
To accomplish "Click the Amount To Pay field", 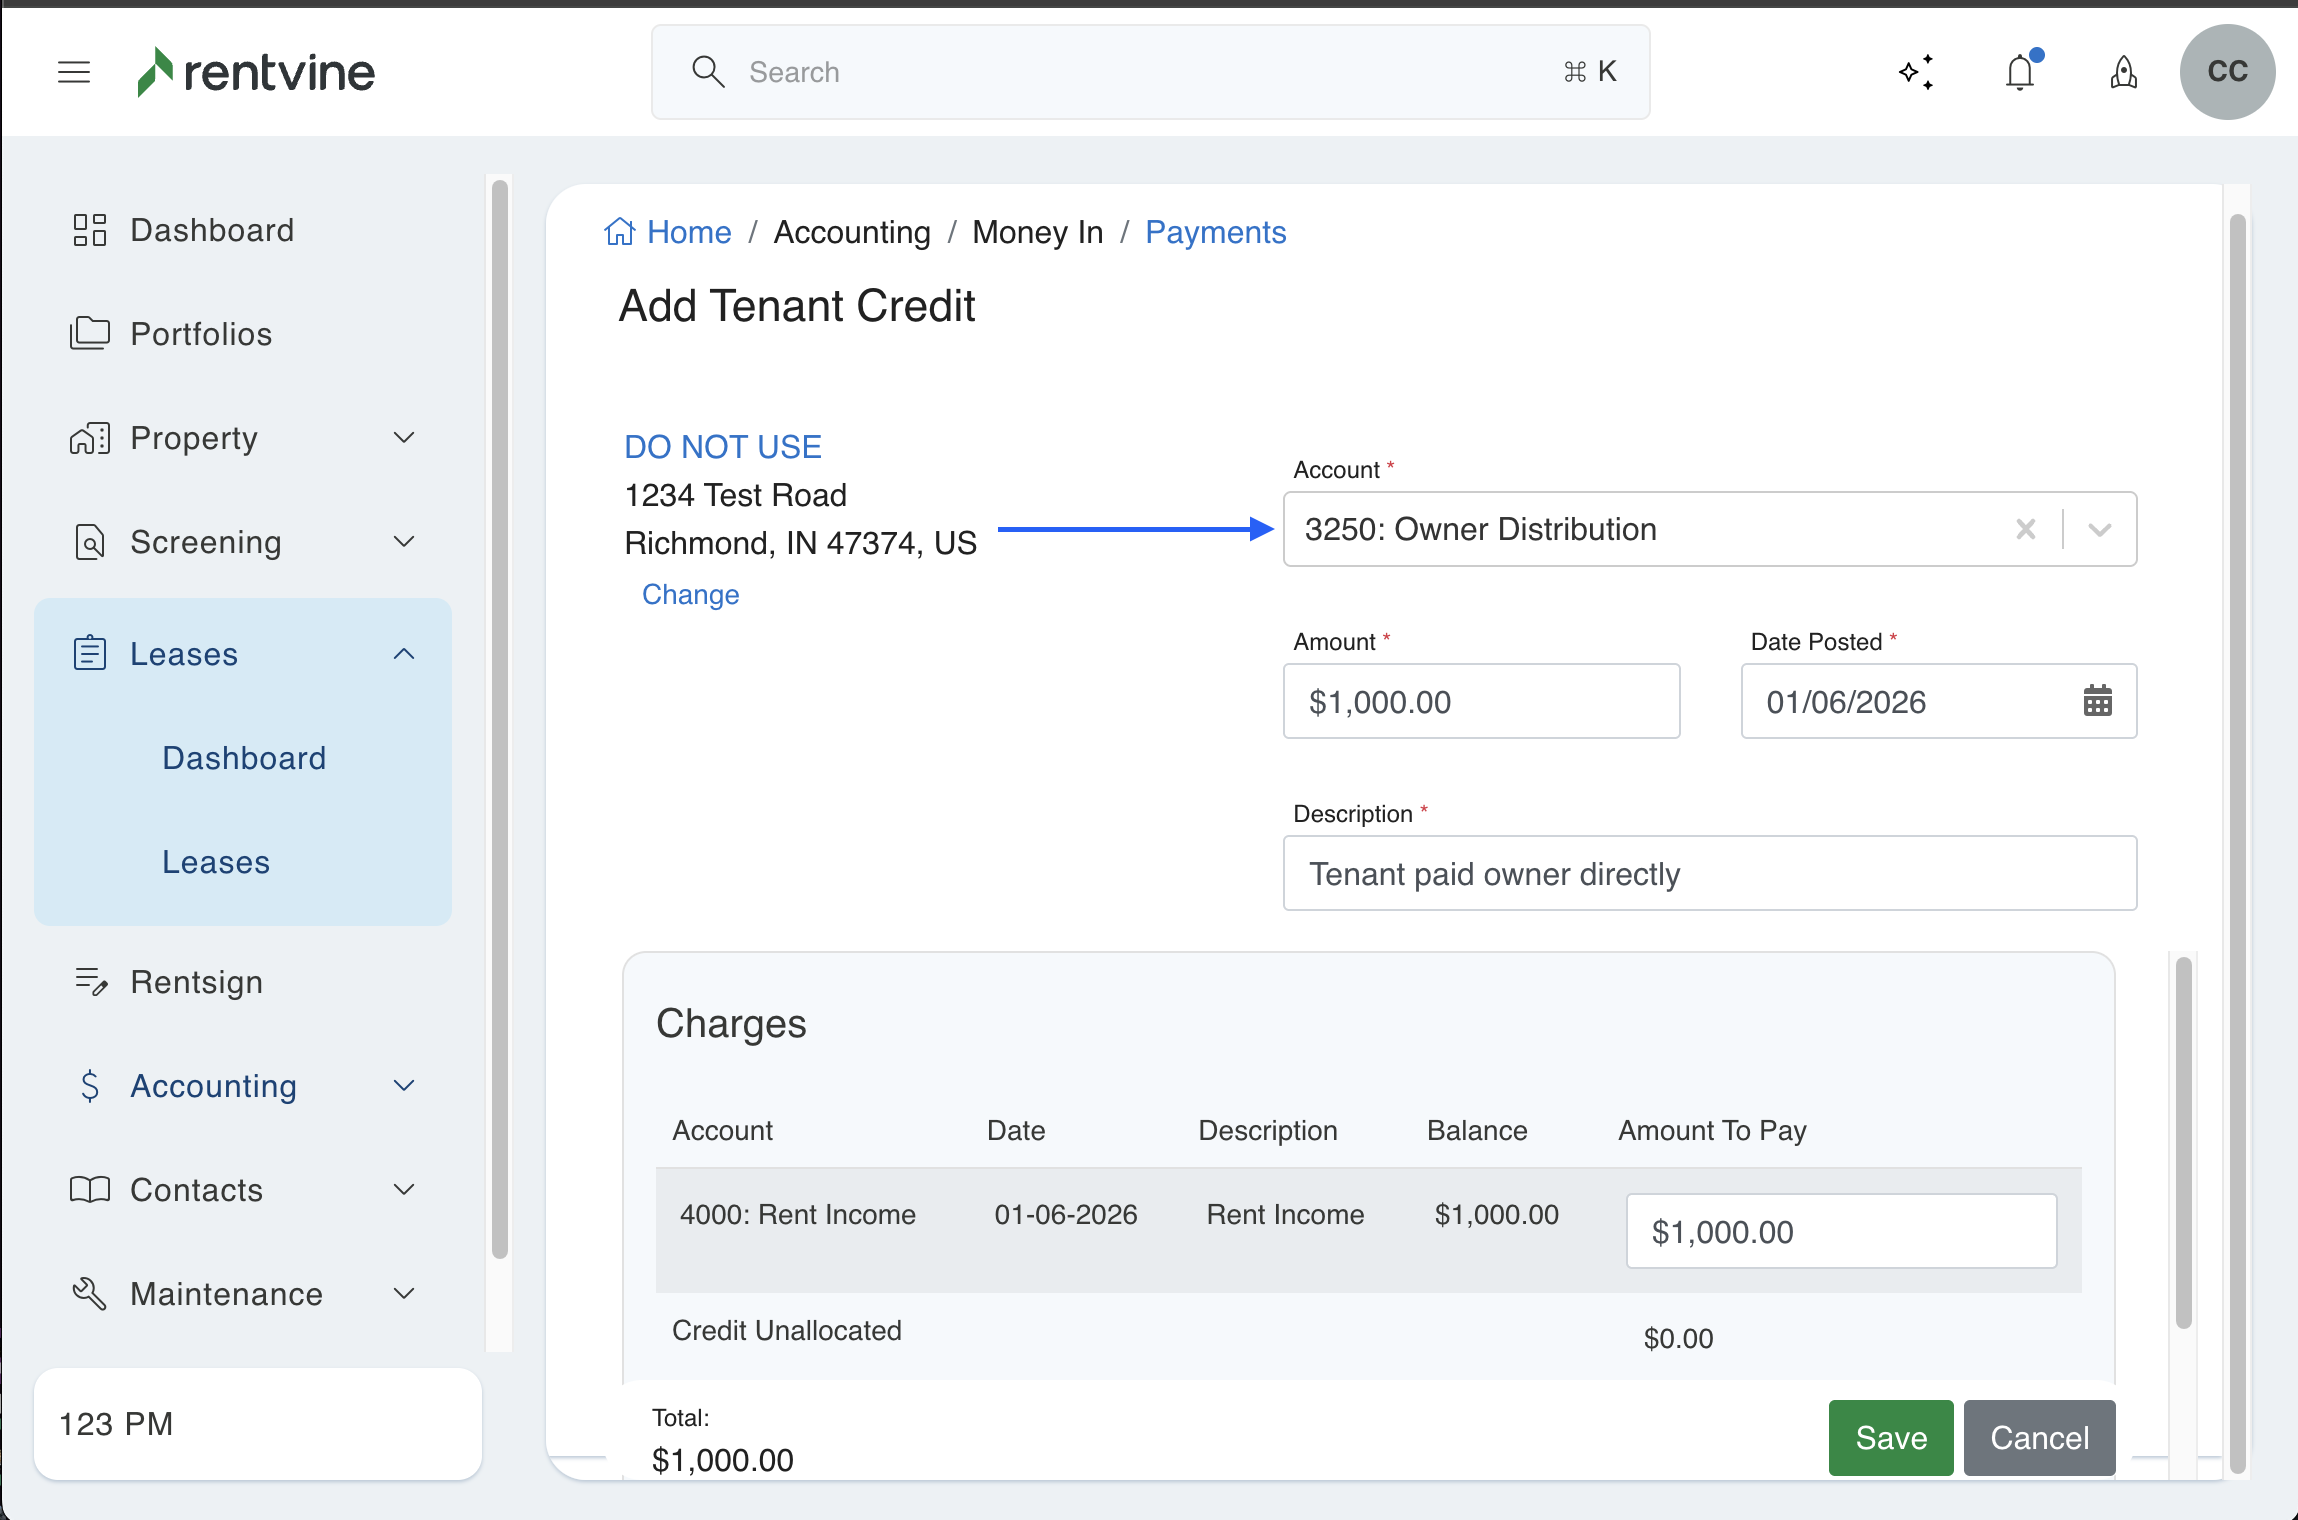I will tap(1840, 1231).
